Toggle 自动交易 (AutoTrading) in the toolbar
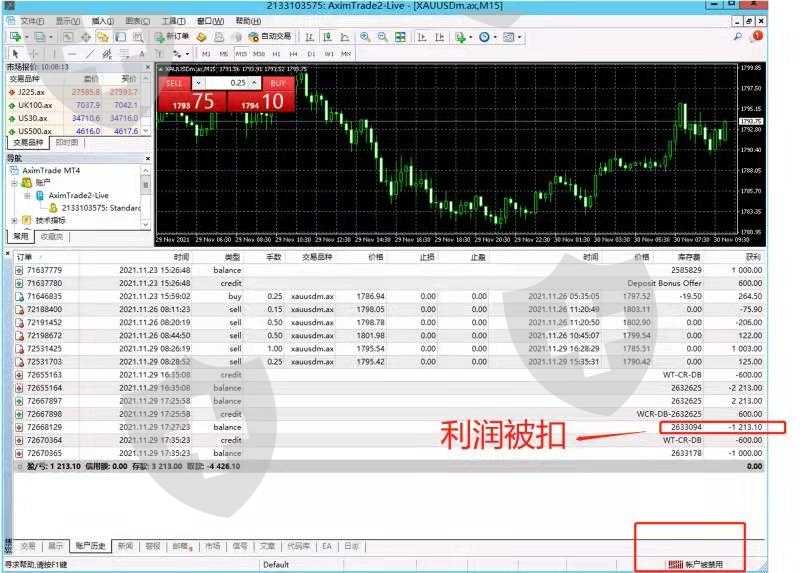800x573 pixels. point(257,37)
